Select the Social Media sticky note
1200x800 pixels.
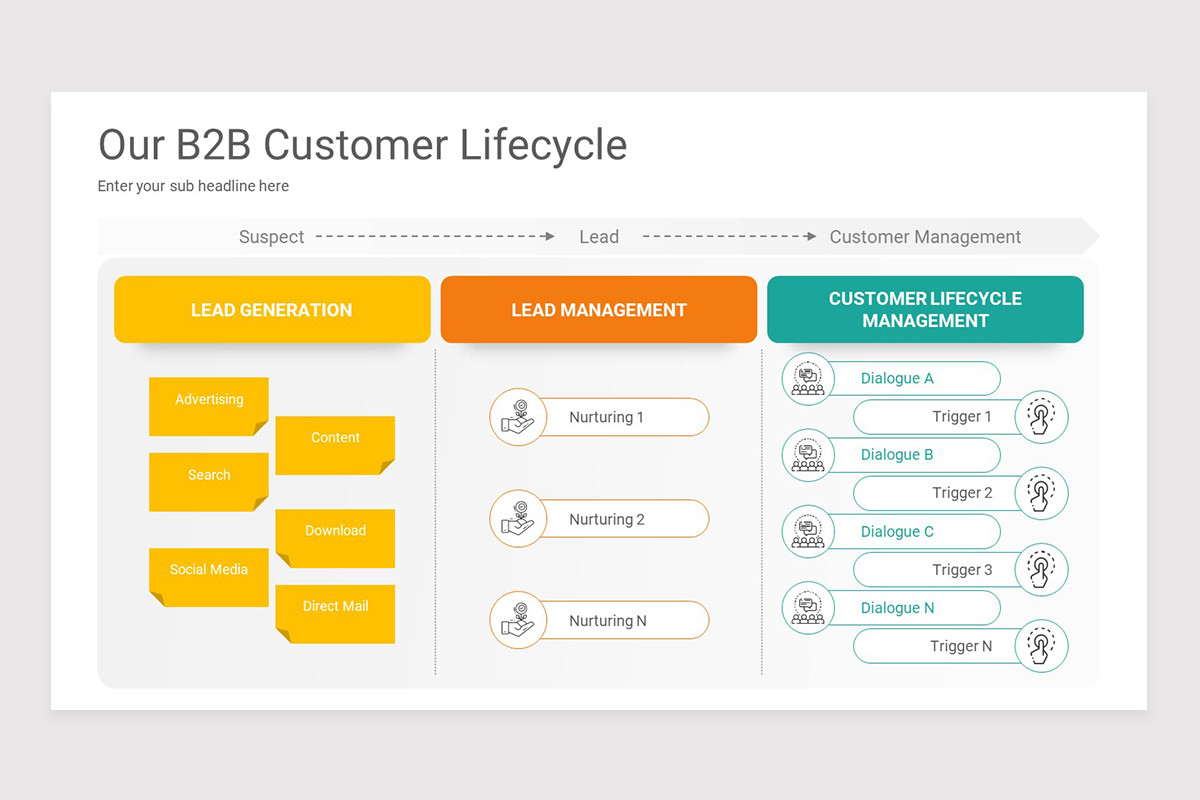pyautogui.click(x=209, y=577)
